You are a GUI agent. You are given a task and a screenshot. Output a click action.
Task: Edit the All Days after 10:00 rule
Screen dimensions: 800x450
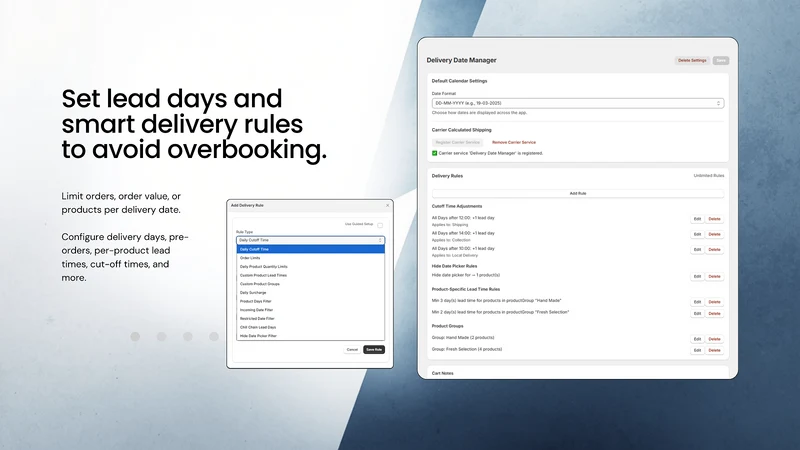tap(697, 249)
